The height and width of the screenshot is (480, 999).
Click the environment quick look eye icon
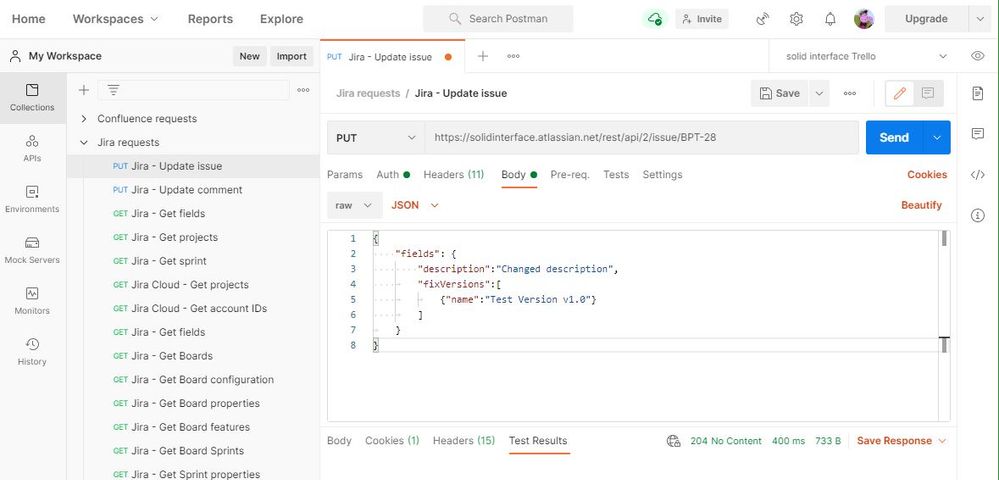pyautogui.click(x=977, y=56)
